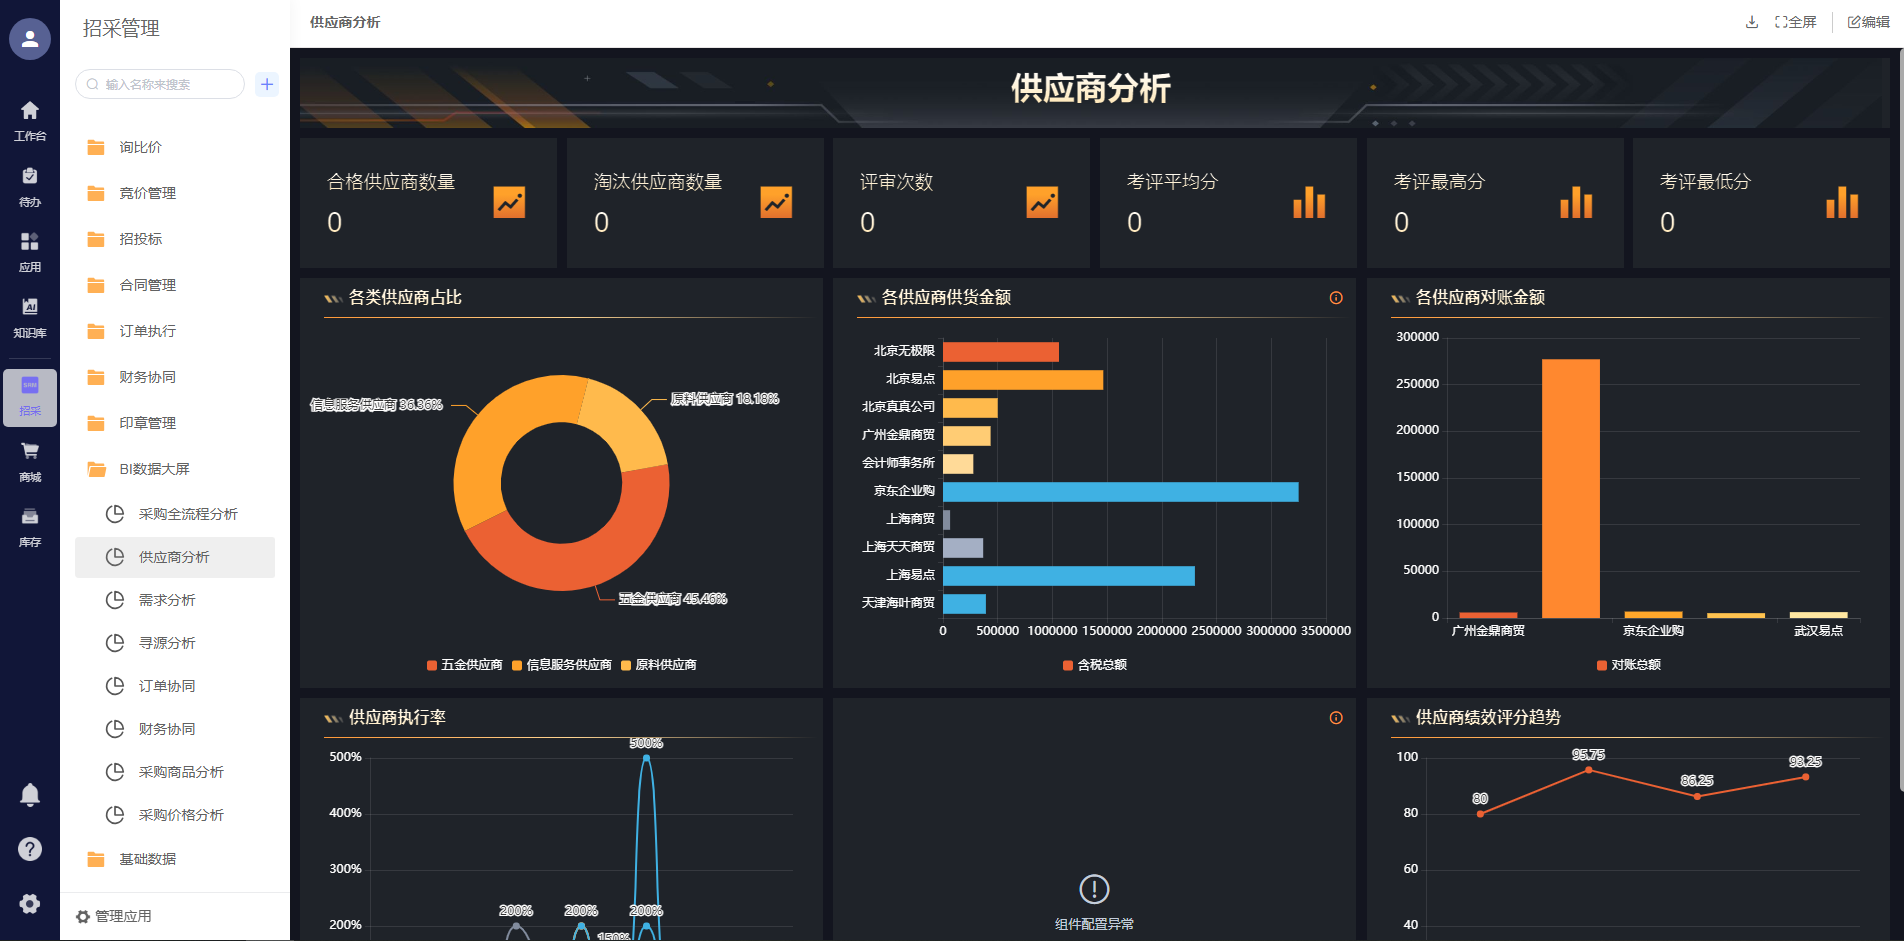Expand the 基础数据 folder
Screen dimensions: 1904x941
[x=147, y=859]
